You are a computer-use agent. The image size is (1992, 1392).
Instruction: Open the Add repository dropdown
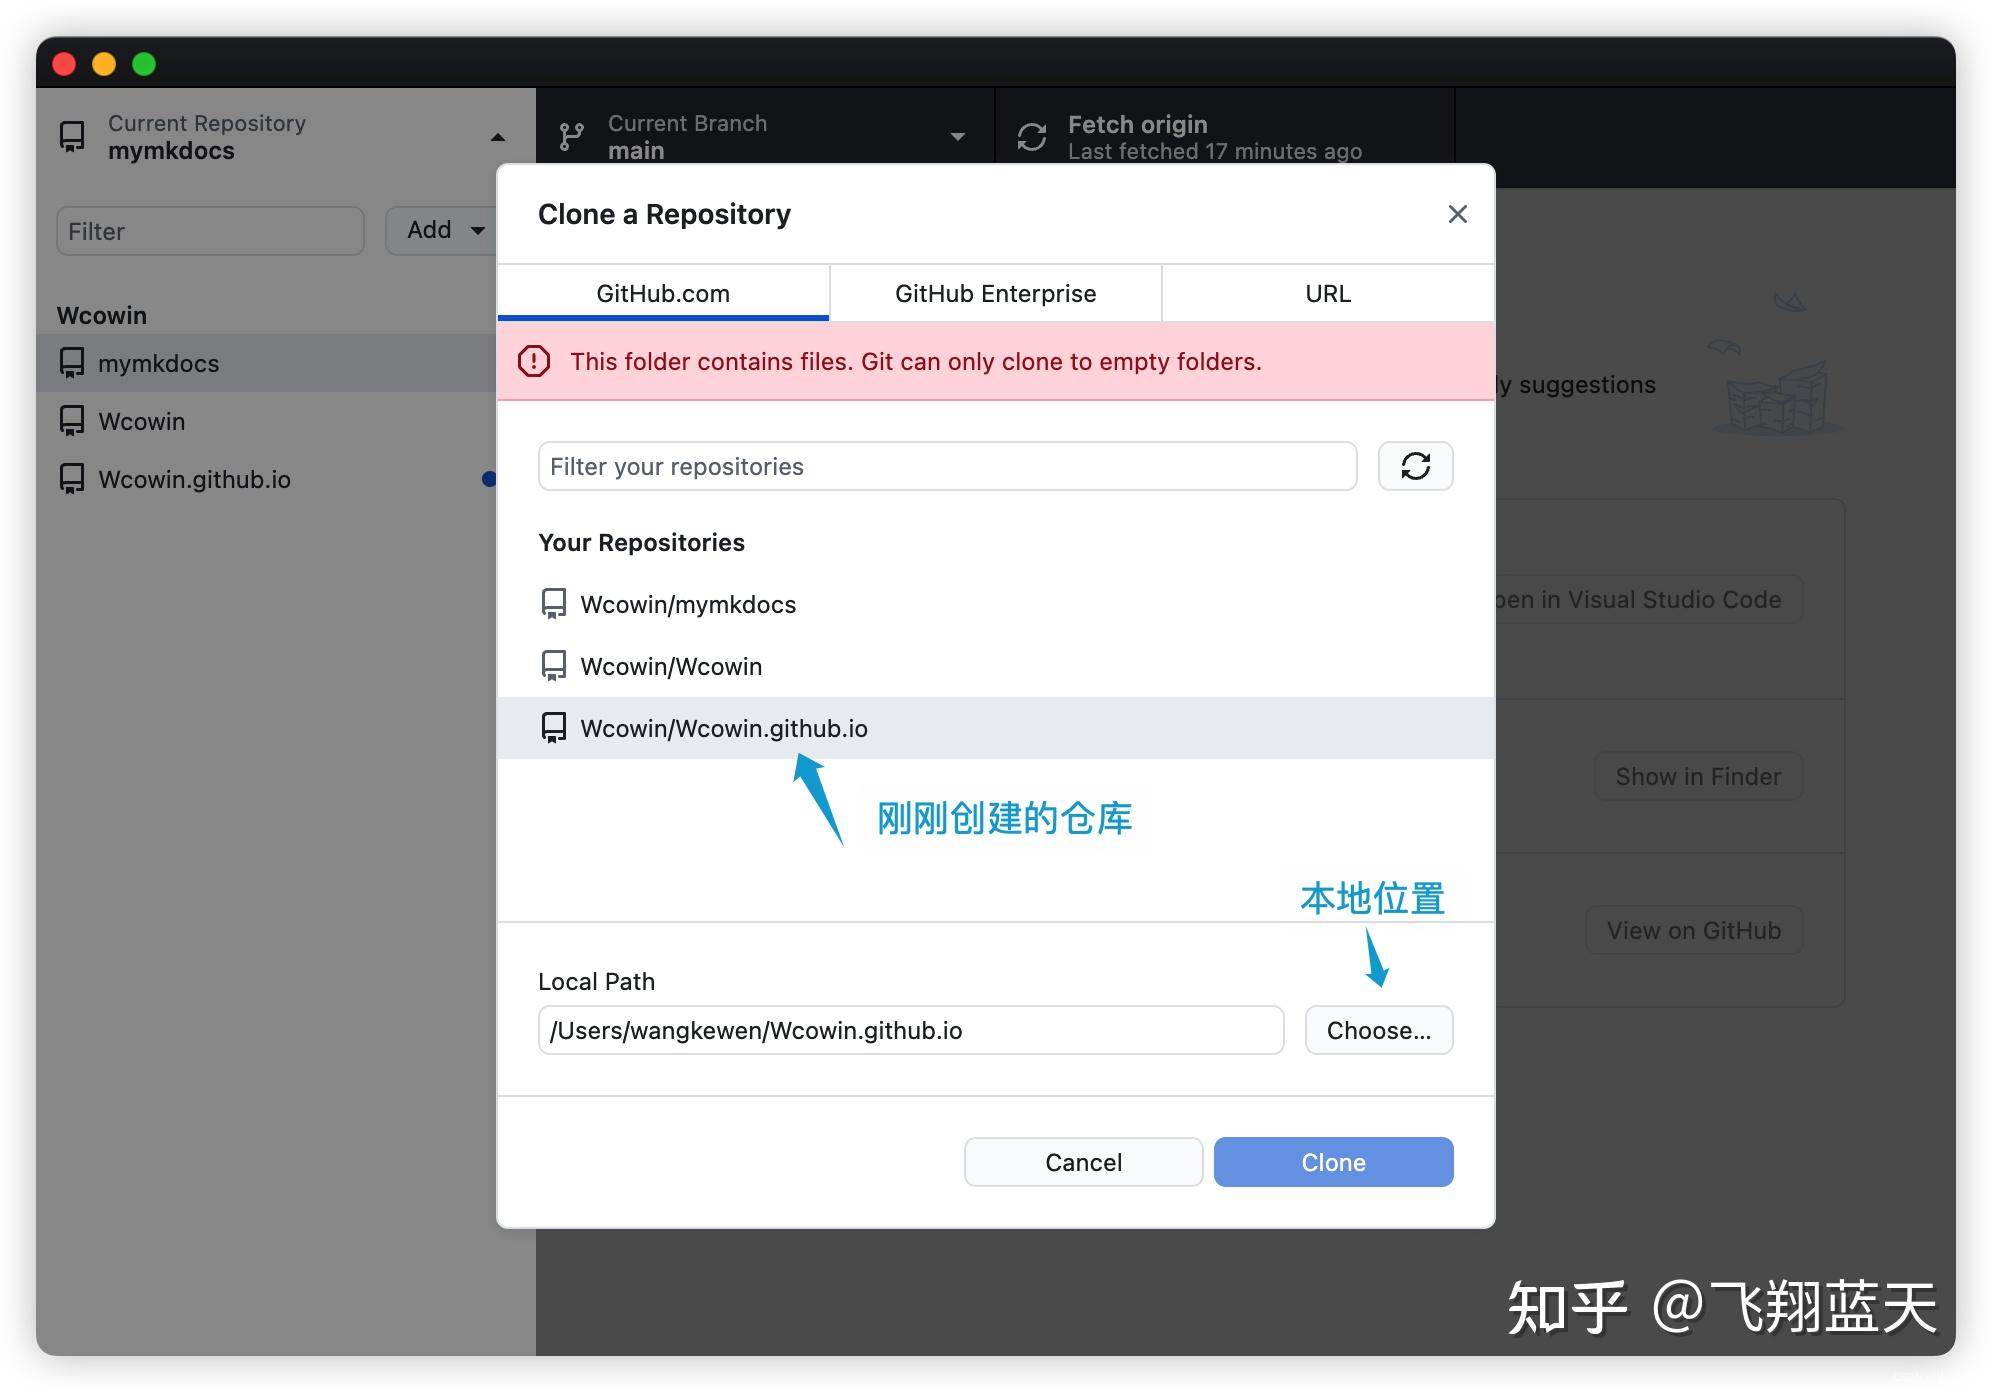point(441,230)
